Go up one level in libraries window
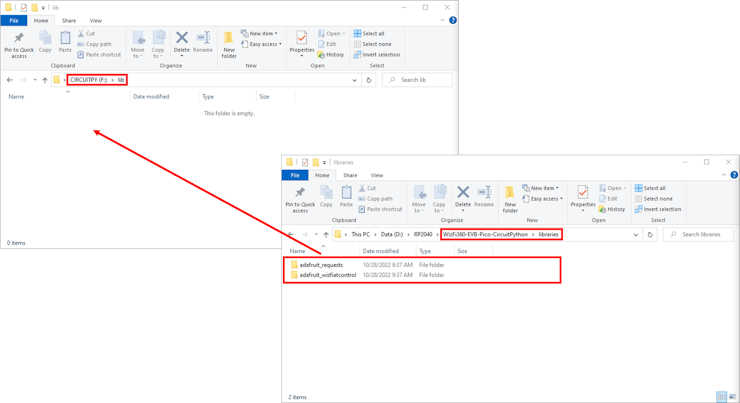This screenshot has width=740, height=403. click(326, 235)
